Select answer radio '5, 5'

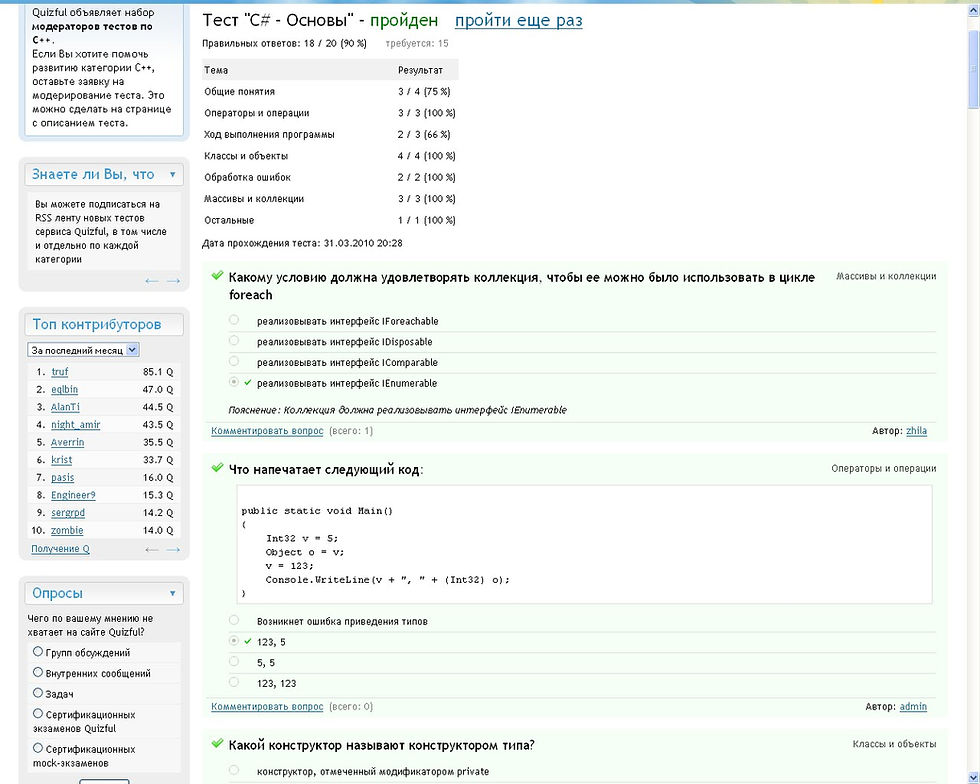point(234,661)
